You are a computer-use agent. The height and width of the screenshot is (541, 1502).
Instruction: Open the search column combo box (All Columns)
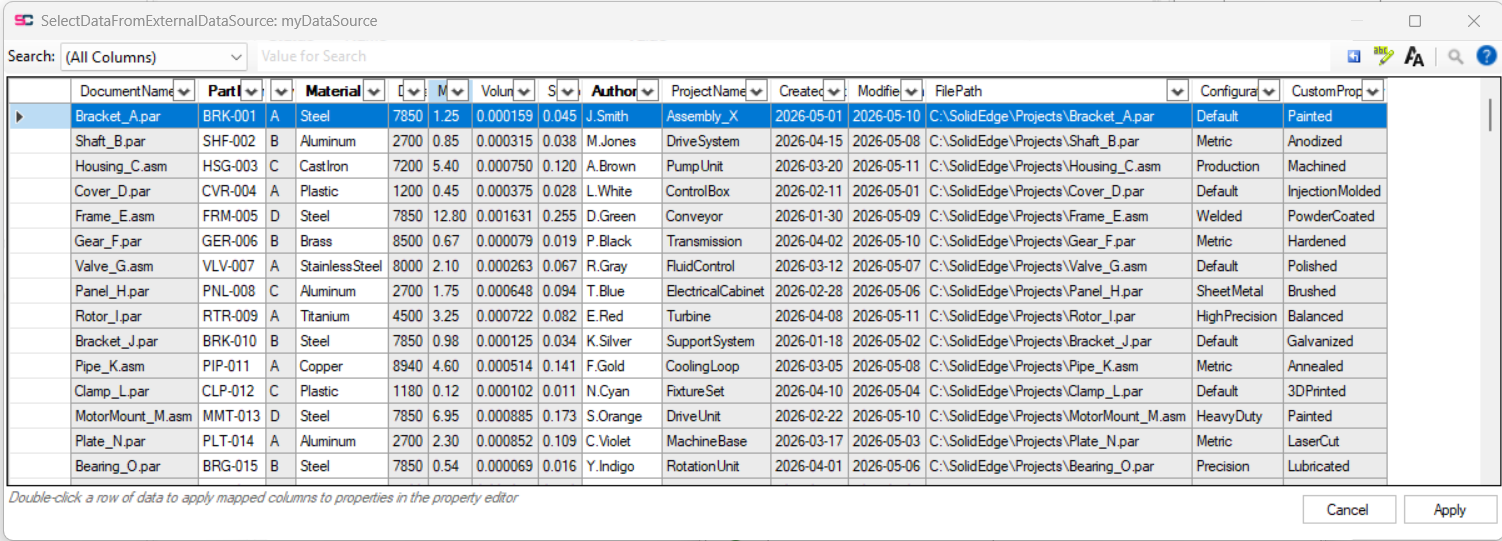[x=154, y=57]
